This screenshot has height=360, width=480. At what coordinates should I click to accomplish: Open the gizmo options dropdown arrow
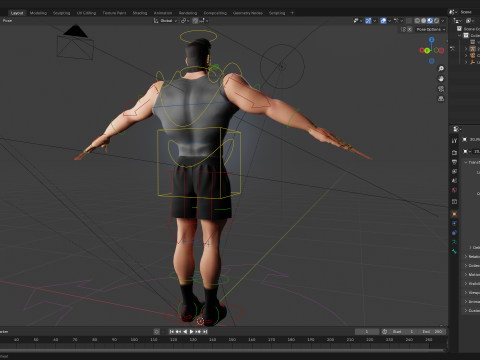[374, 21]
